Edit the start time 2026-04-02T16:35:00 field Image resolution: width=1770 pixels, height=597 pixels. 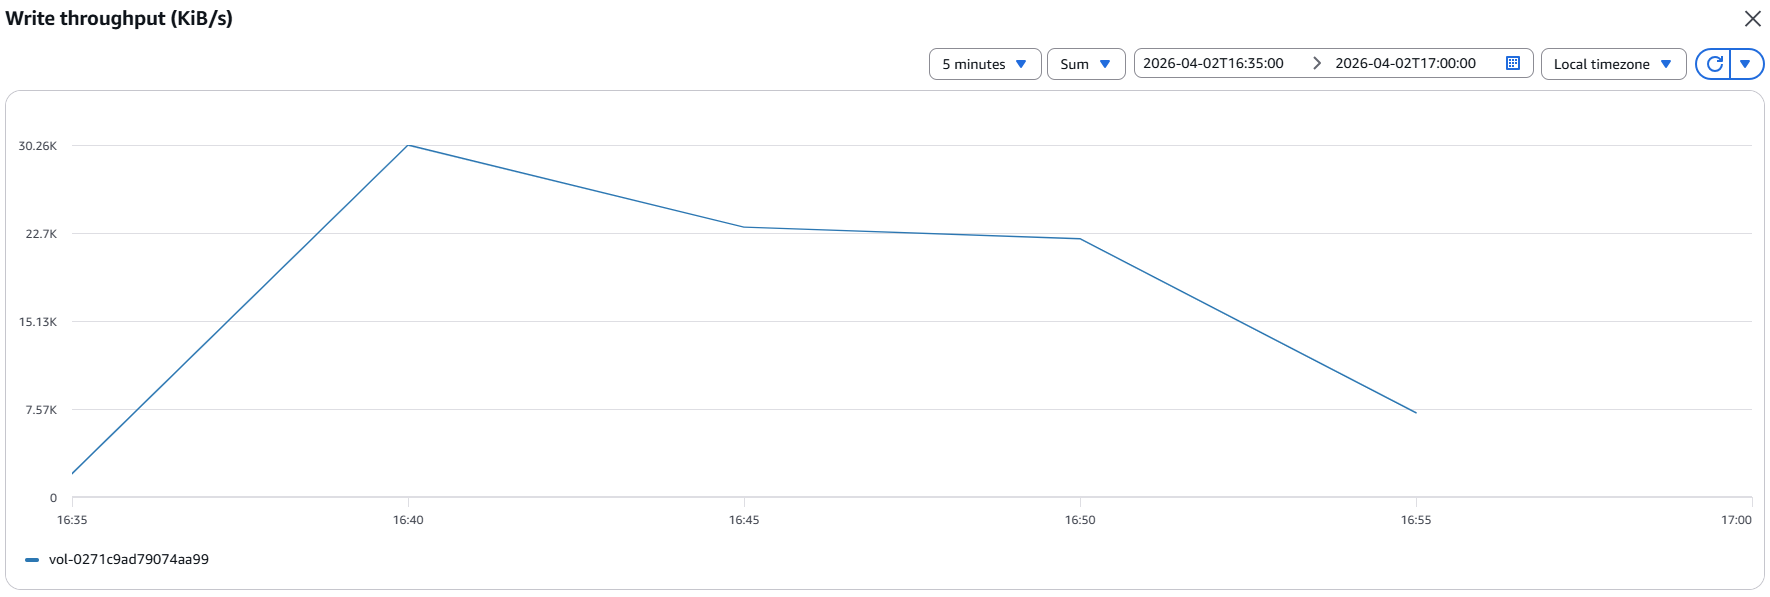click(1213, 63)
